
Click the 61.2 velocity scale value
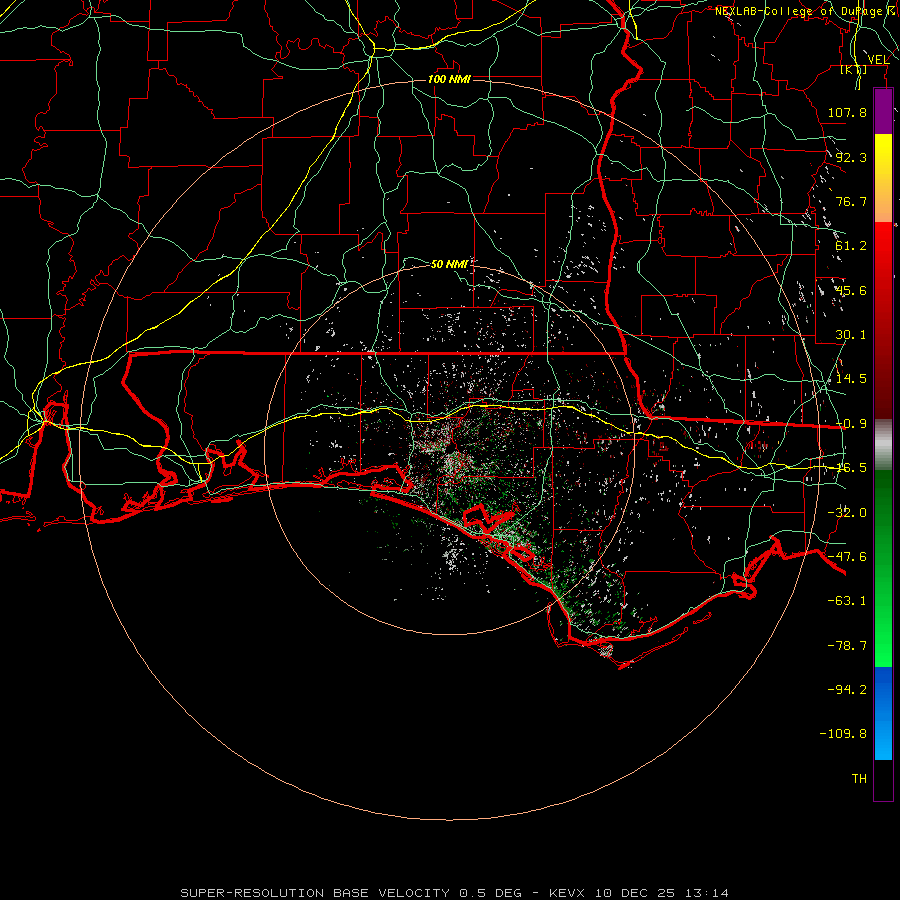(x=851, y=246)
